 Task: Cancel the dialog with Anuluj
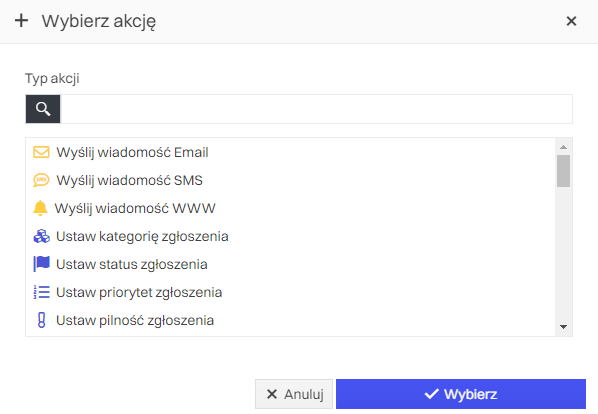pyautogui.click(x=294, y=394)
